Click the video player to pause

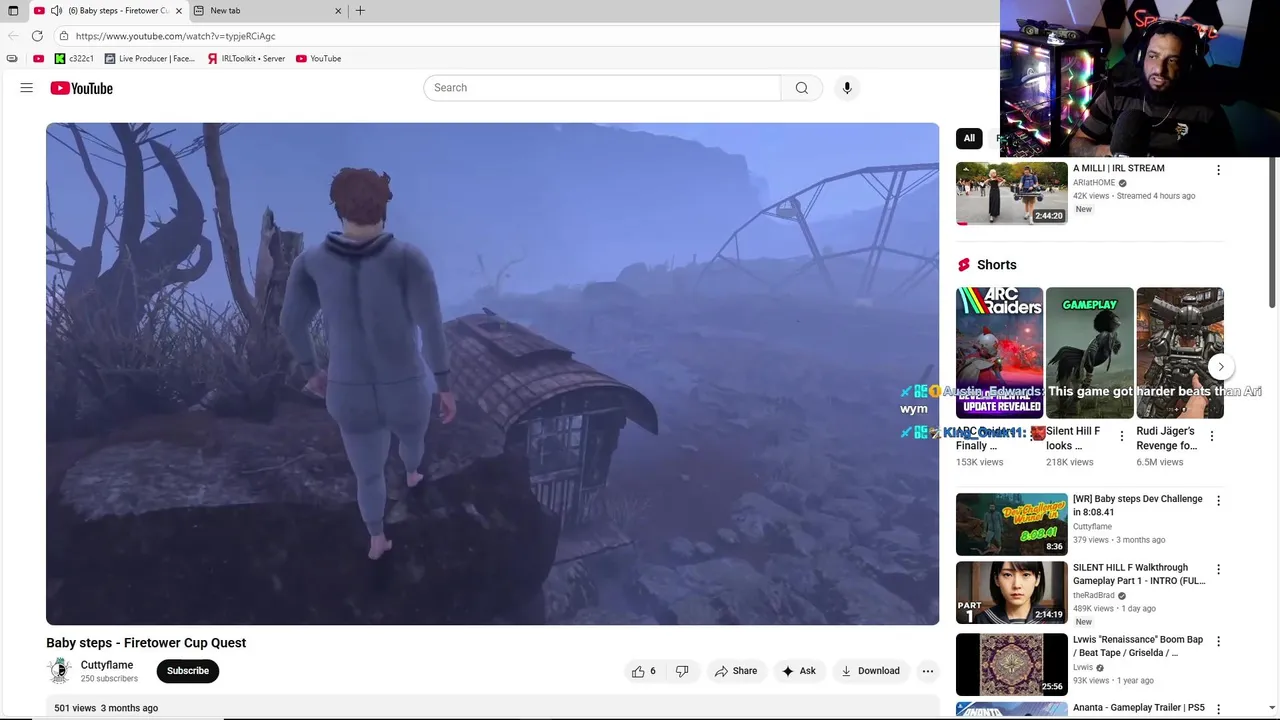pos(492,374)
